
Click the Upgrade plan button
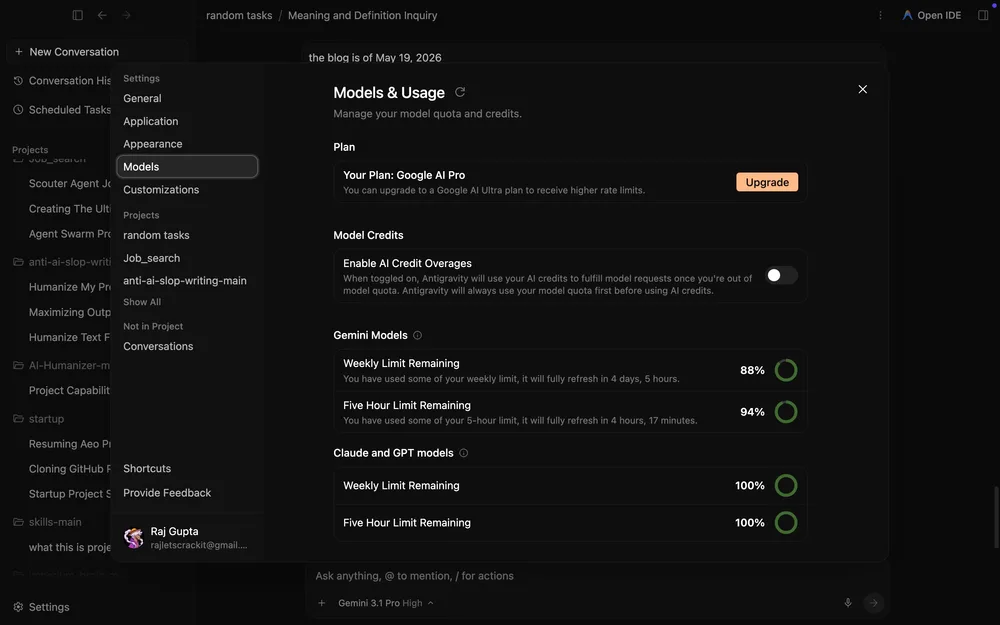(767, 182)
